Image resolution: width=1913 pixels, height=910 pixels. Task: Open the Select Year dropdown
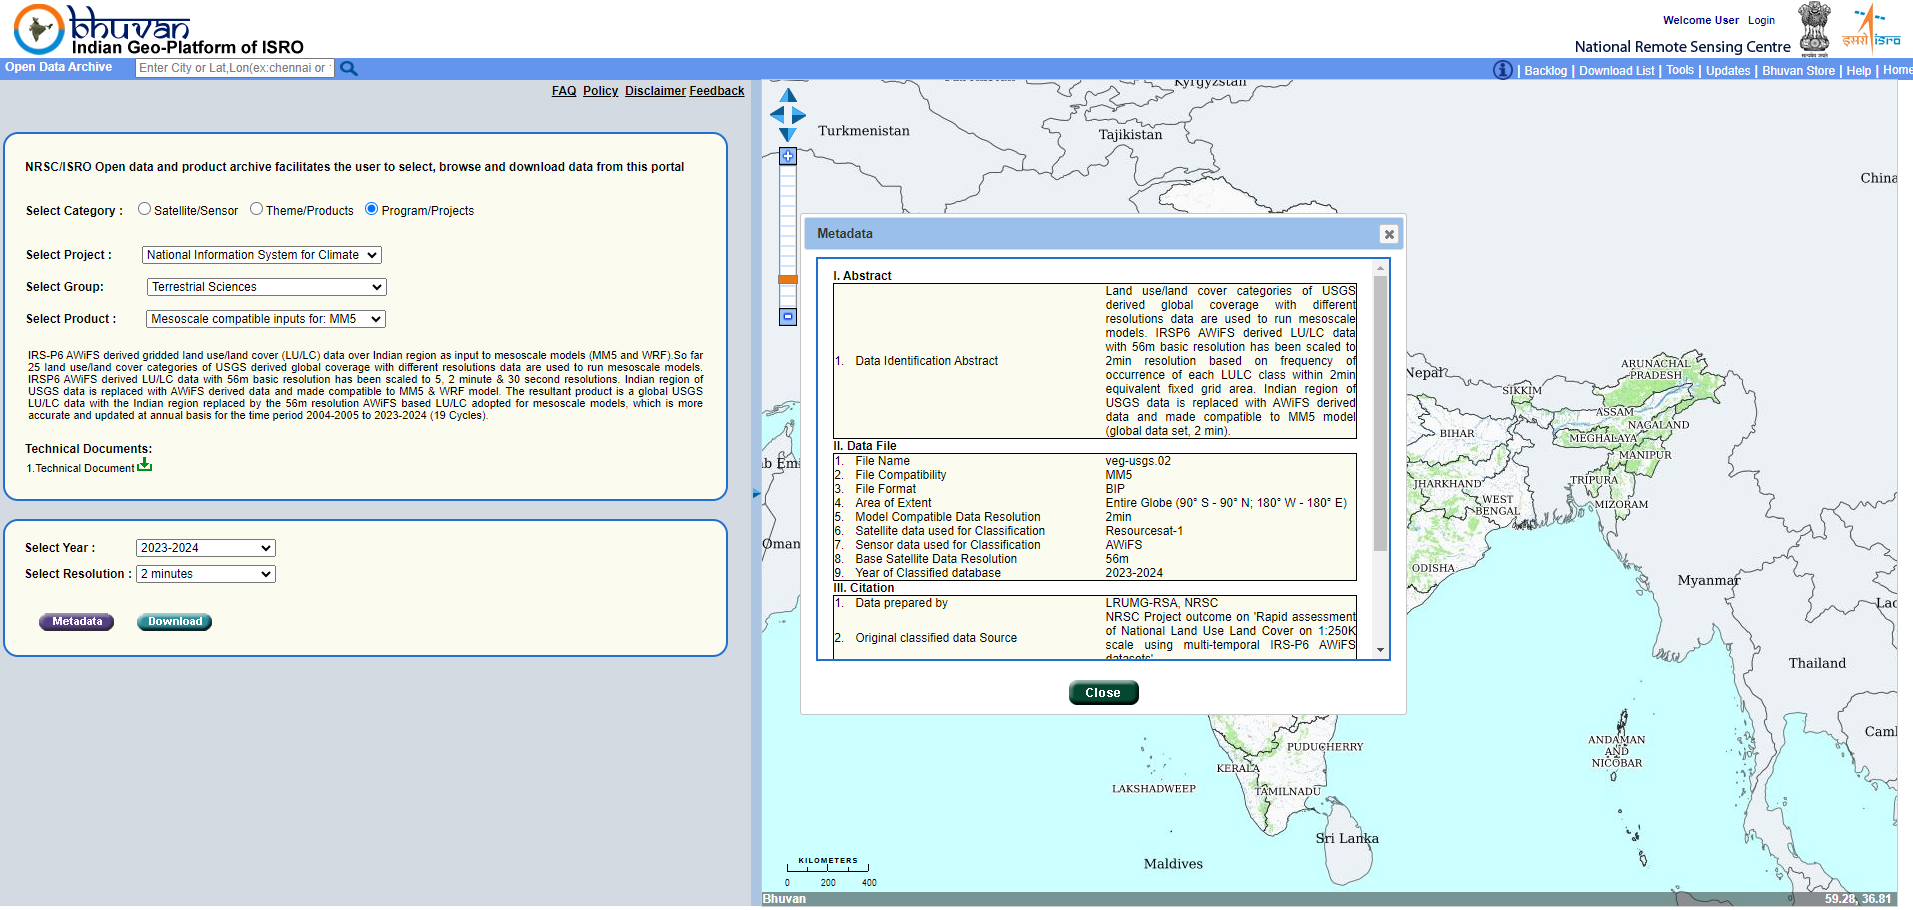[x=206, y=548]
